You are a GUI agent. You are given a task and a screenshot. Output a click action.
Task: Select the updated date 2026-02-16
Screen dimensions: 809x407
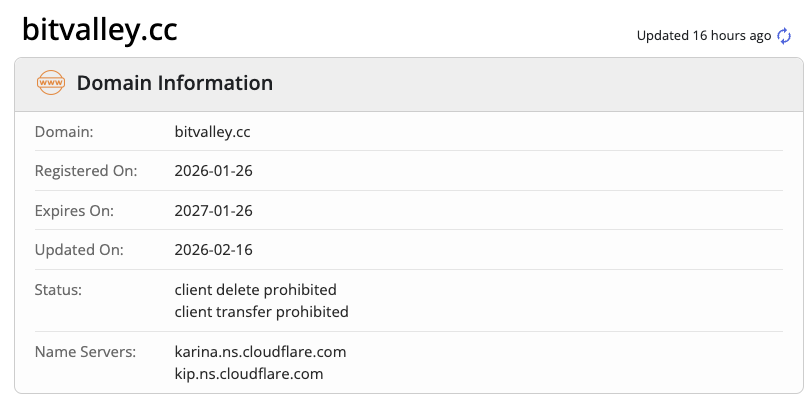pyautogui.click(x=213, y=250)
